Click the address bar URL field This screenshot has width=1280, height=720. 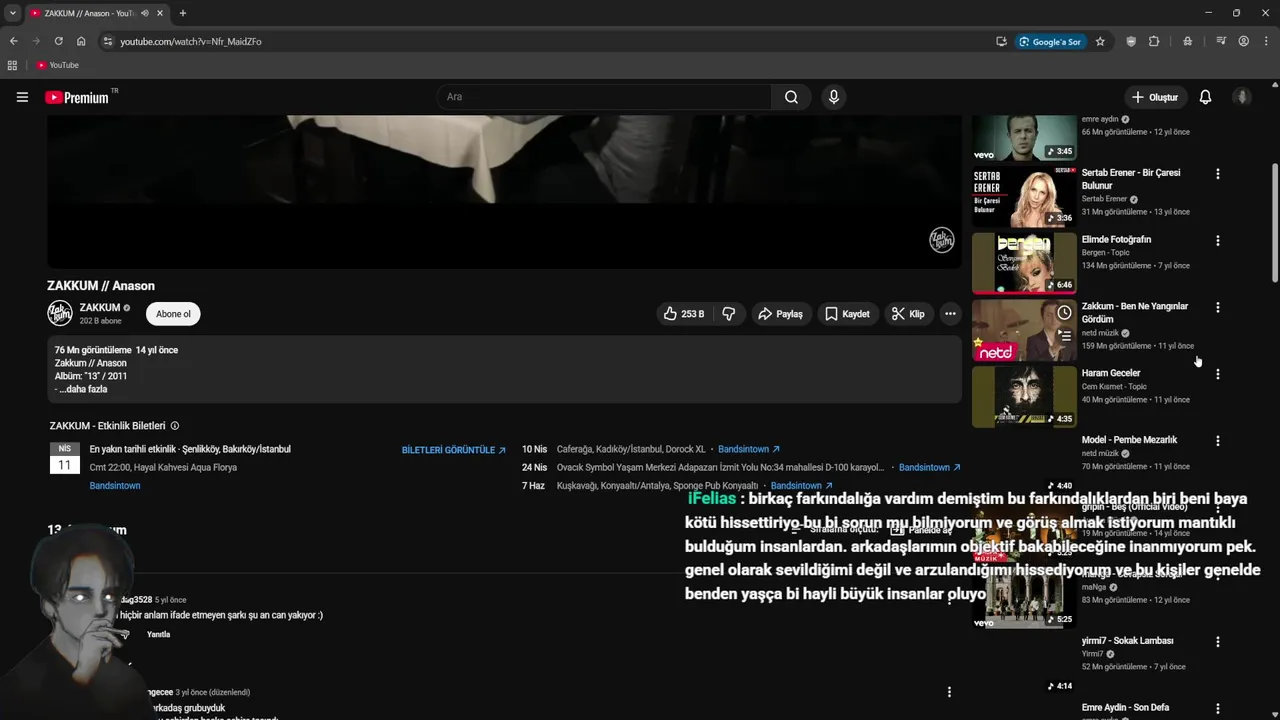[x=550, y=41]
